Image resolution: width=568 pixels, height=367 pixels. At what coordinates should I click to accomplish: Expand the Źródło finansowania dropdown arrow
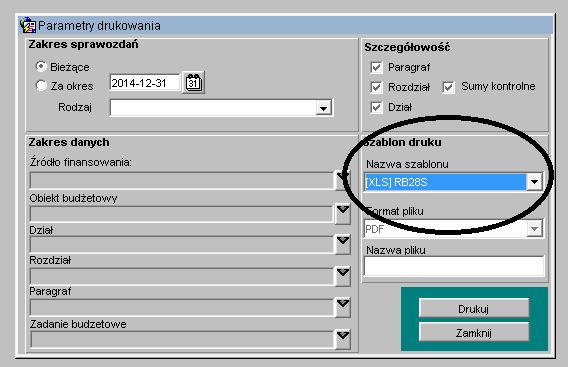point(342,180)
